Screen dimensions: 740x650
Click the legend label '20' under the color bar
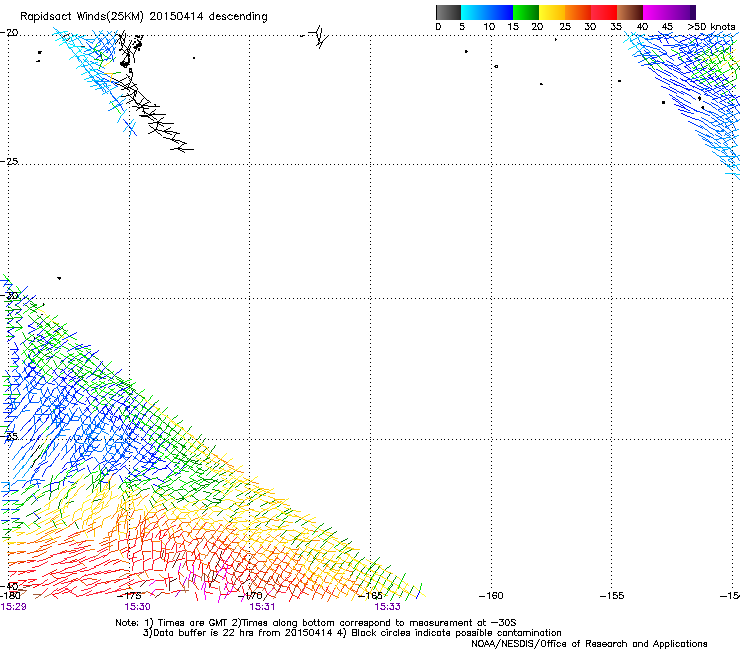coord(537,27)
